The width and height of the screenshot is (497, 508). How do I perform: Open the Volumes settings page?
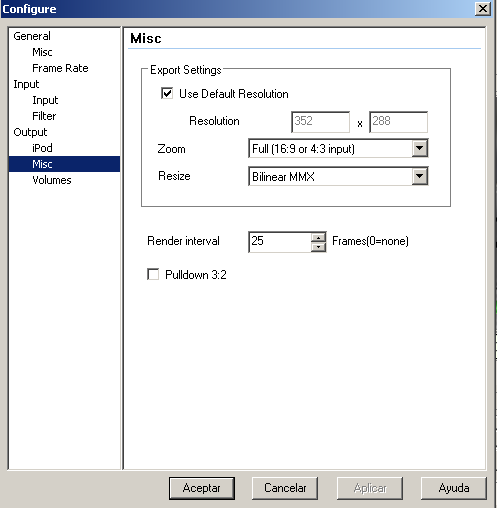click(x=52, y=180)
